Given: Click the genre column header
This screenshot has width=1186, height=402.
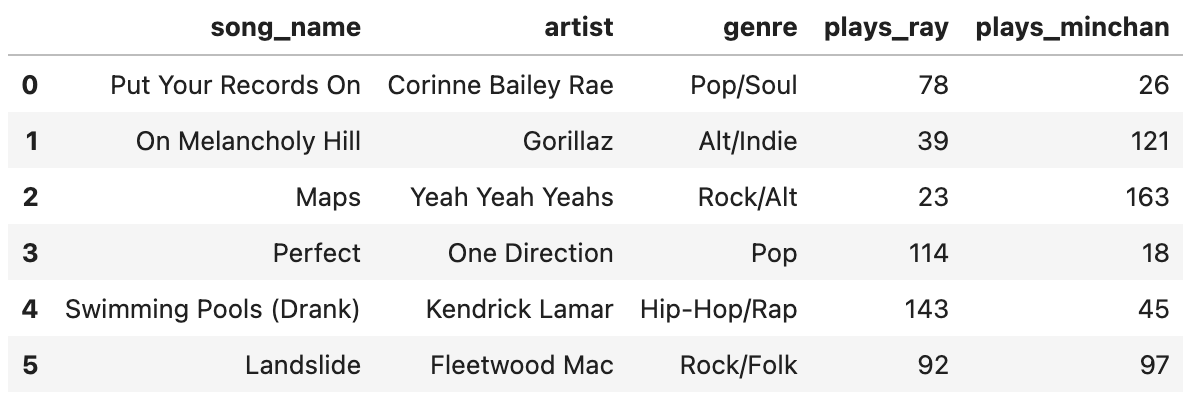Looking at the screenshot, I should click(761, 28).
